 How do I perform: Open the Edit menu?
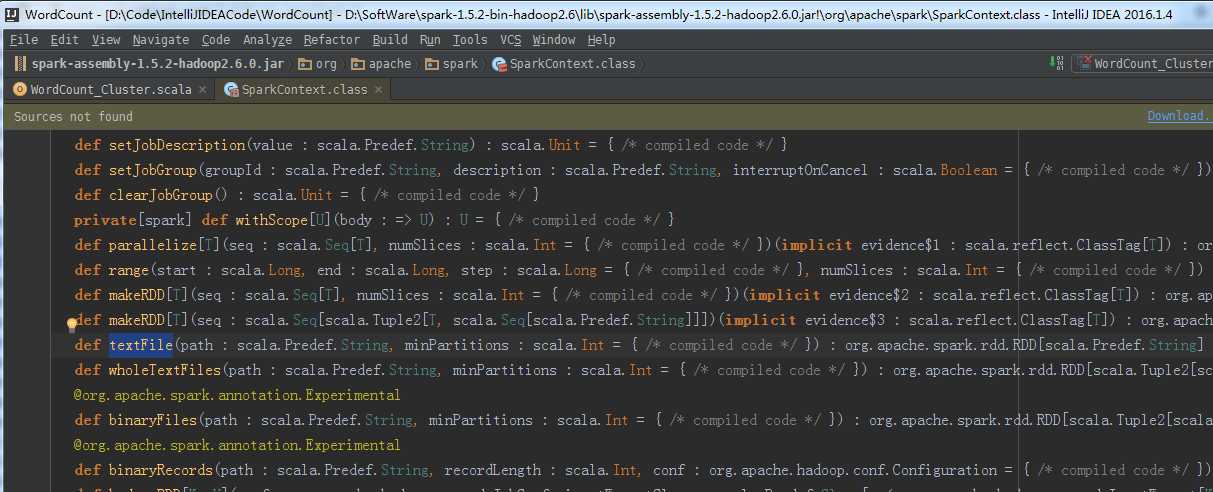tap(65, 40)
